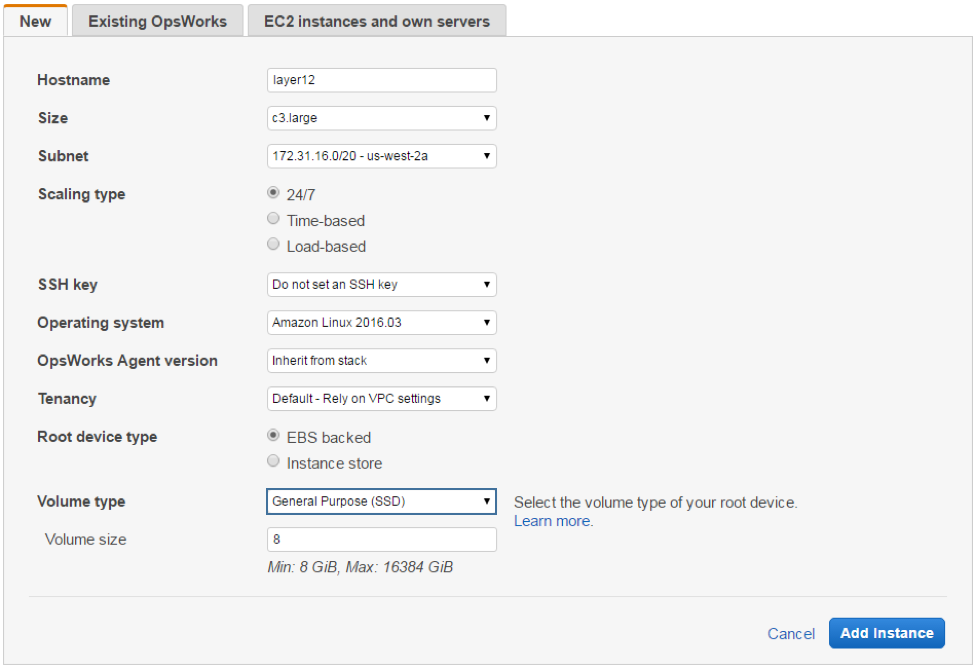Select the New tab
The width and height of the screenshot is (974, 668).
[x=35, y=21]
